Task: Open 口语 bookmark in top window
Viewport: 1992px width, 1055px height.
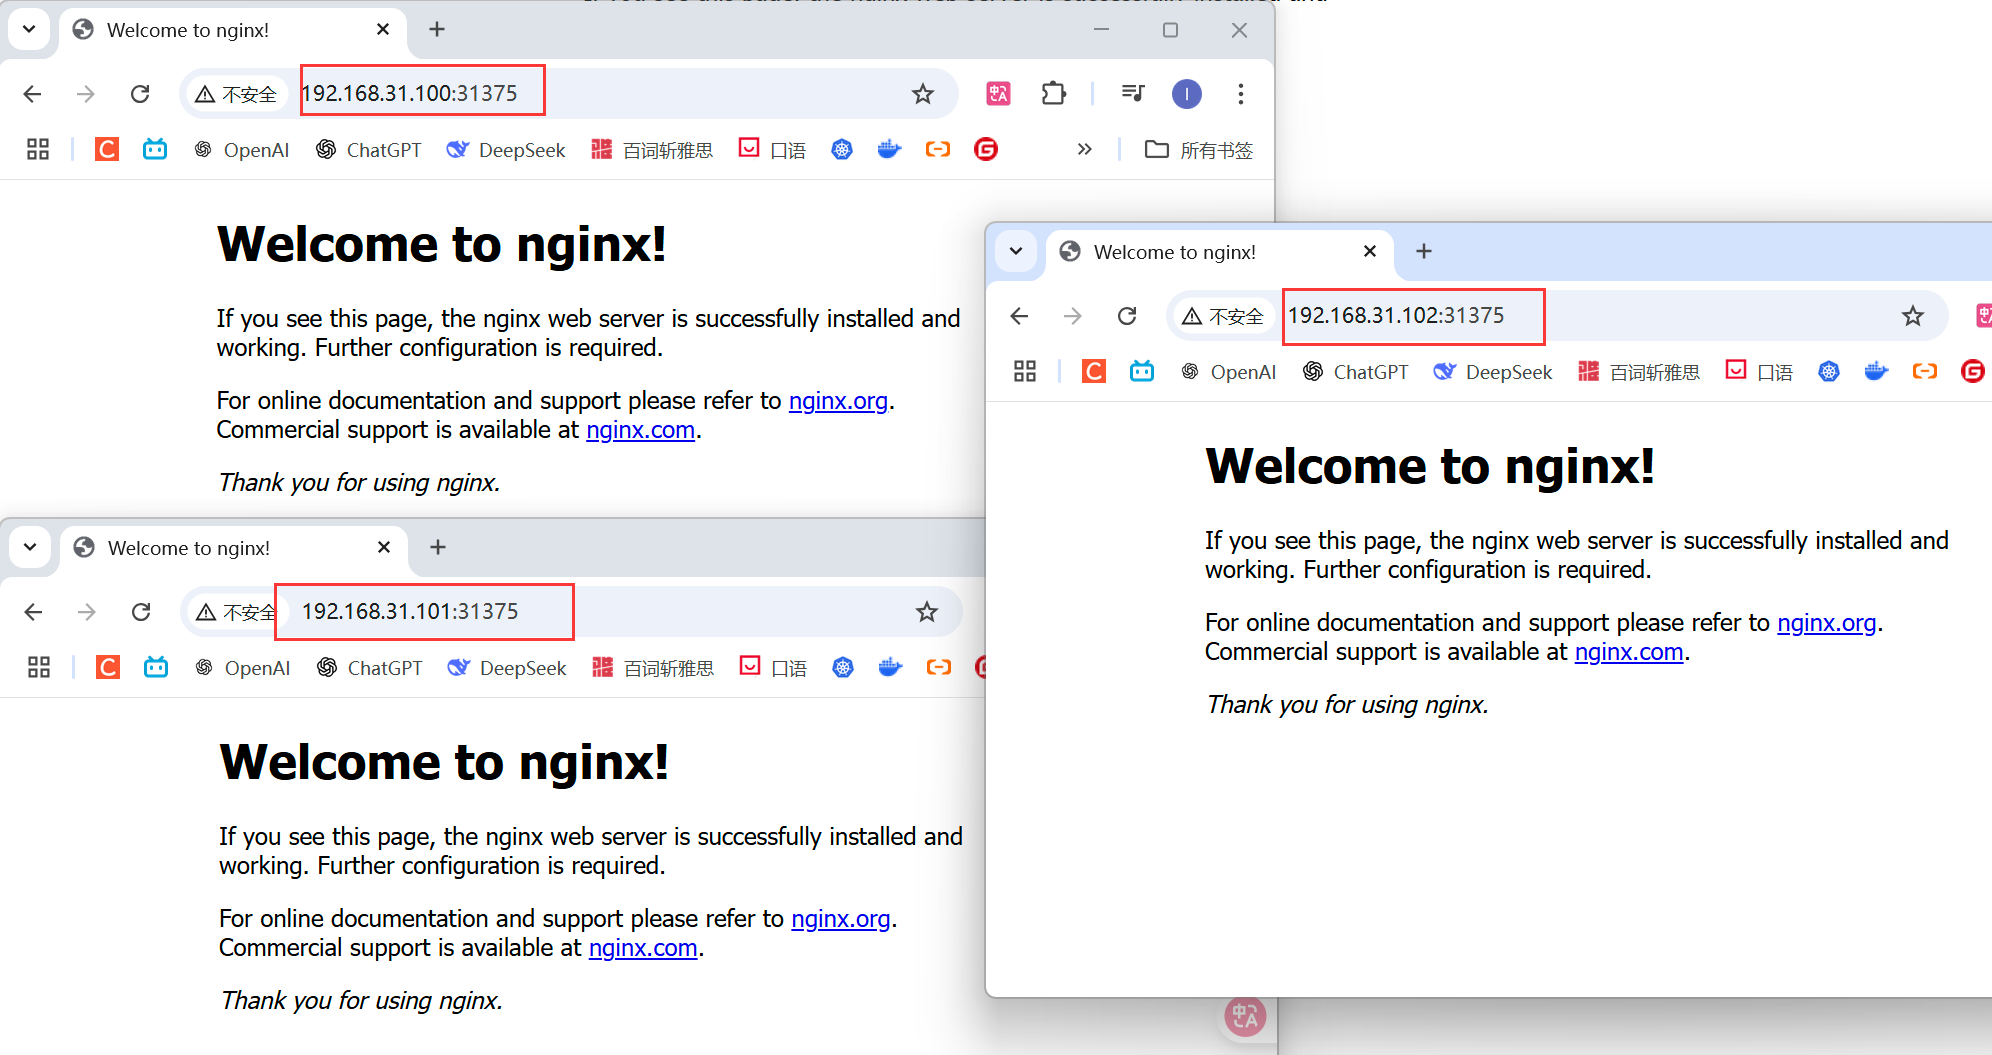Action: click(x=772, y=150)
